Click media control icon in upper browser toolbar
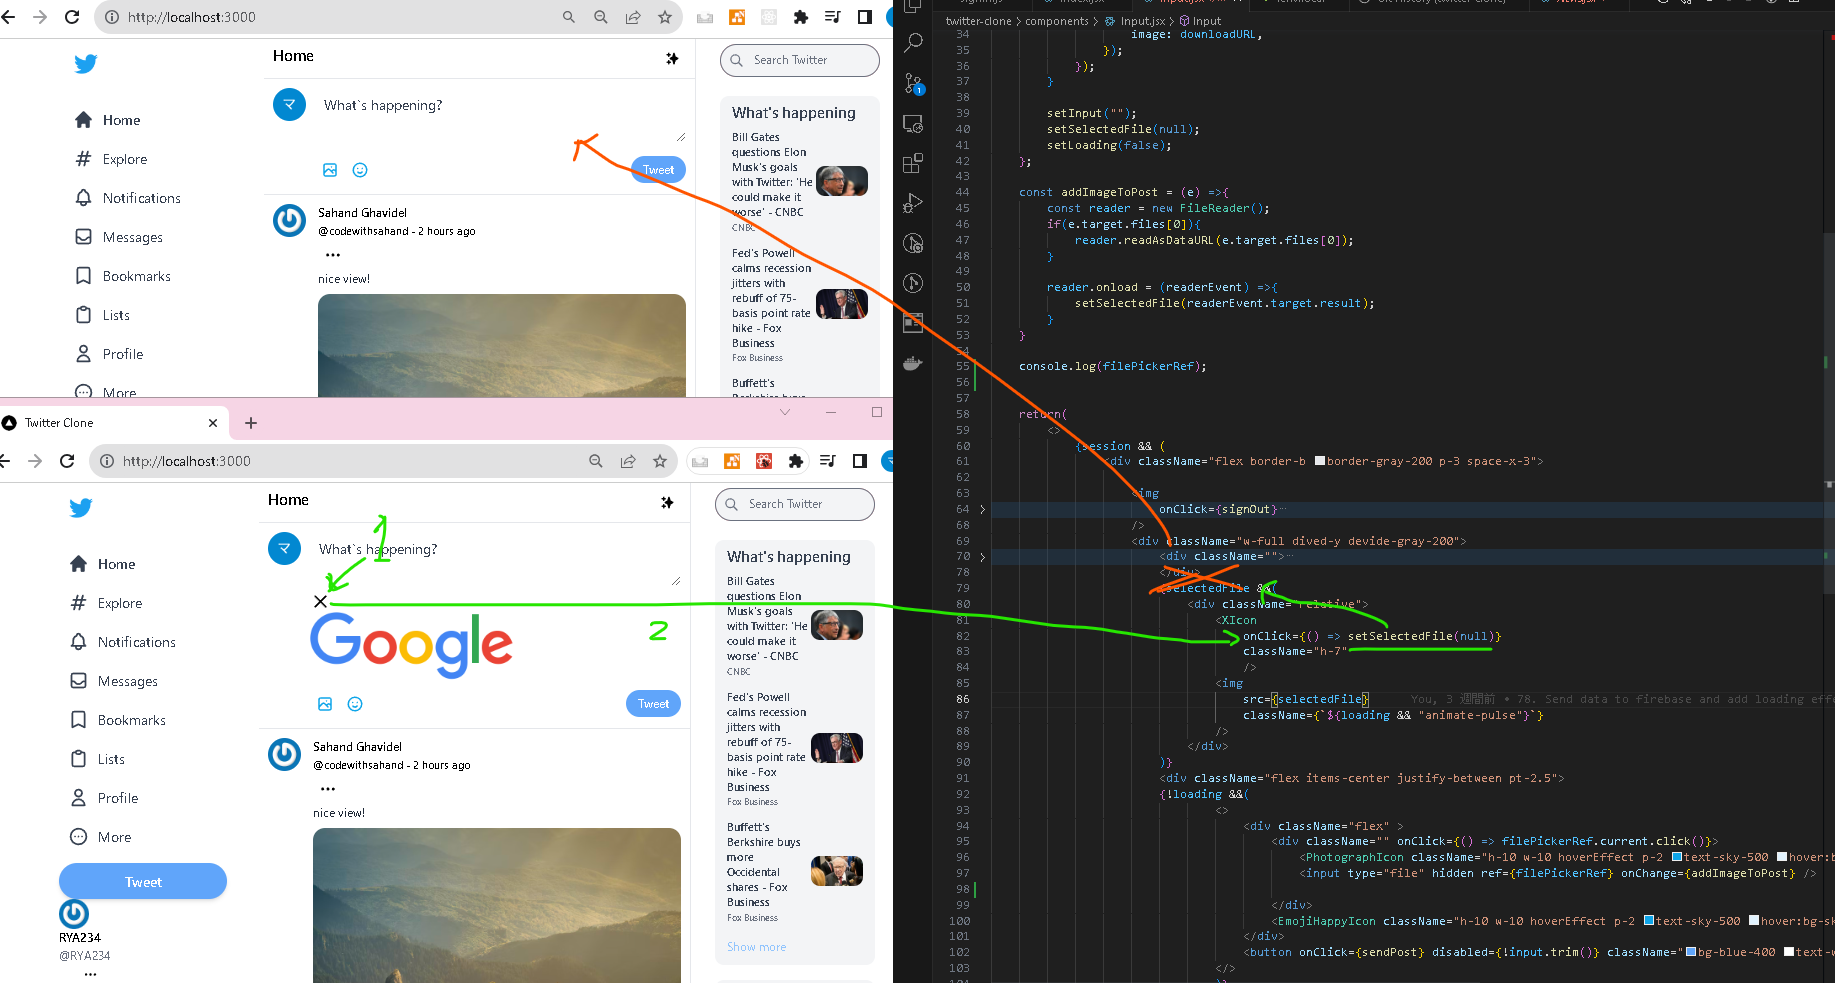This screenshot has width=1835, height=983. (x=832, y=17)
